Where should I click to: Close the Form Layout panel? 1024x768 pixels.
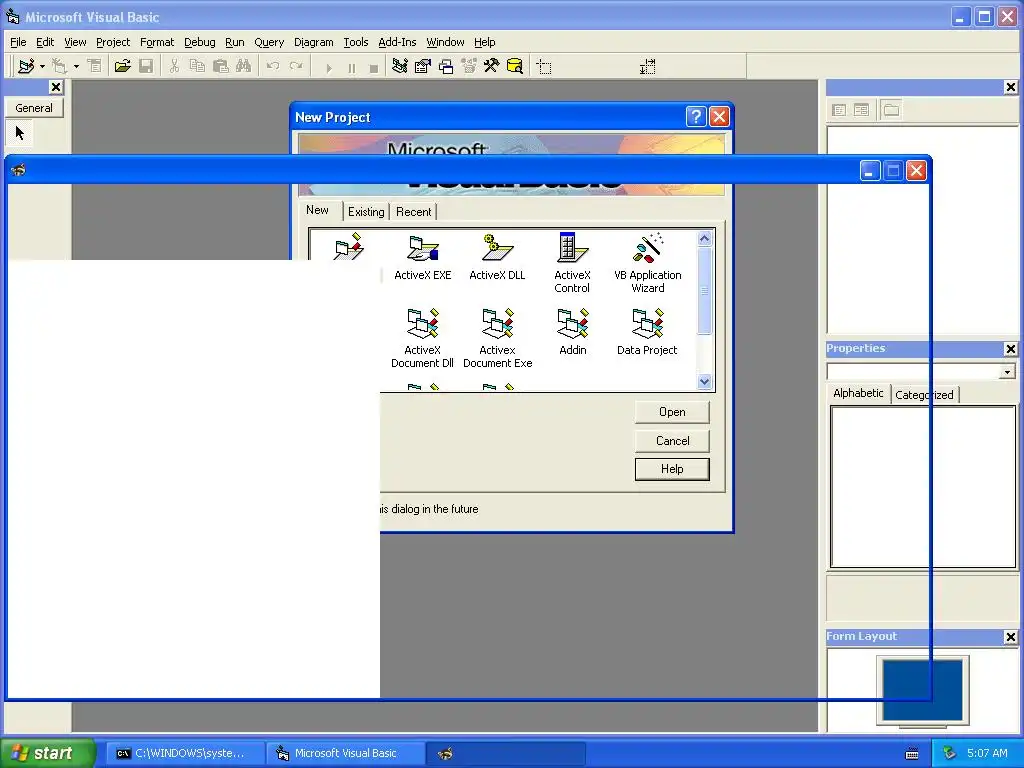[1010, 637]
